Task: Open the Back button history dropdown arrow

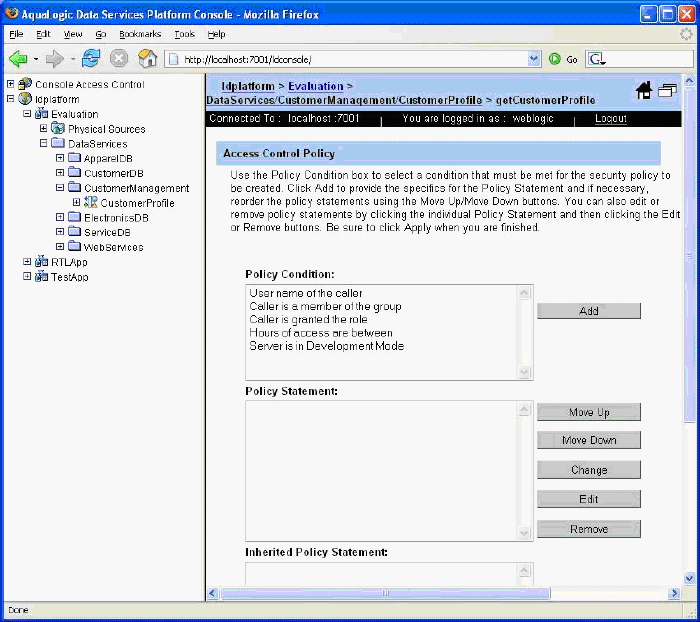Action: click(x=36, y=59)
